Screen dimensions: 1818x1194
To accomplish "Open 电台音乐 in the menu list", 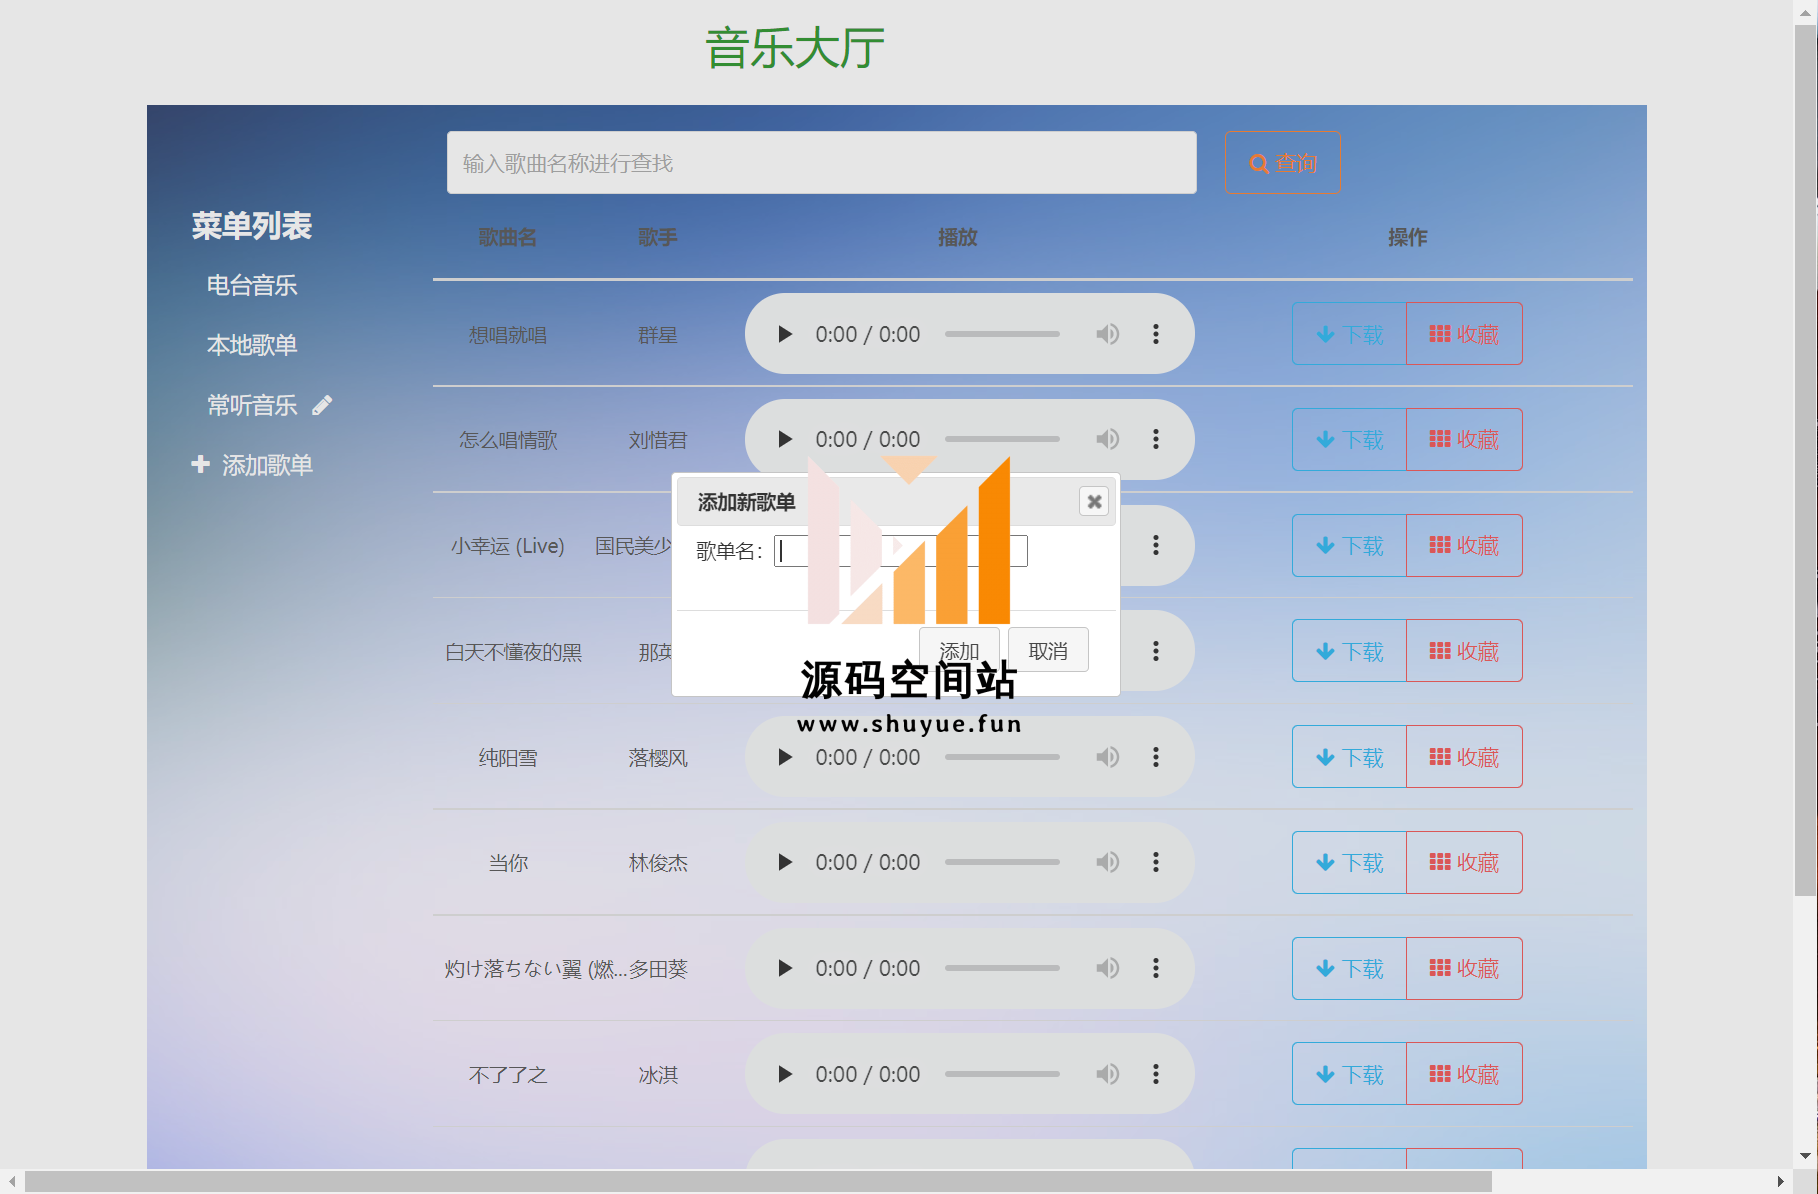I will pos(252,285).
